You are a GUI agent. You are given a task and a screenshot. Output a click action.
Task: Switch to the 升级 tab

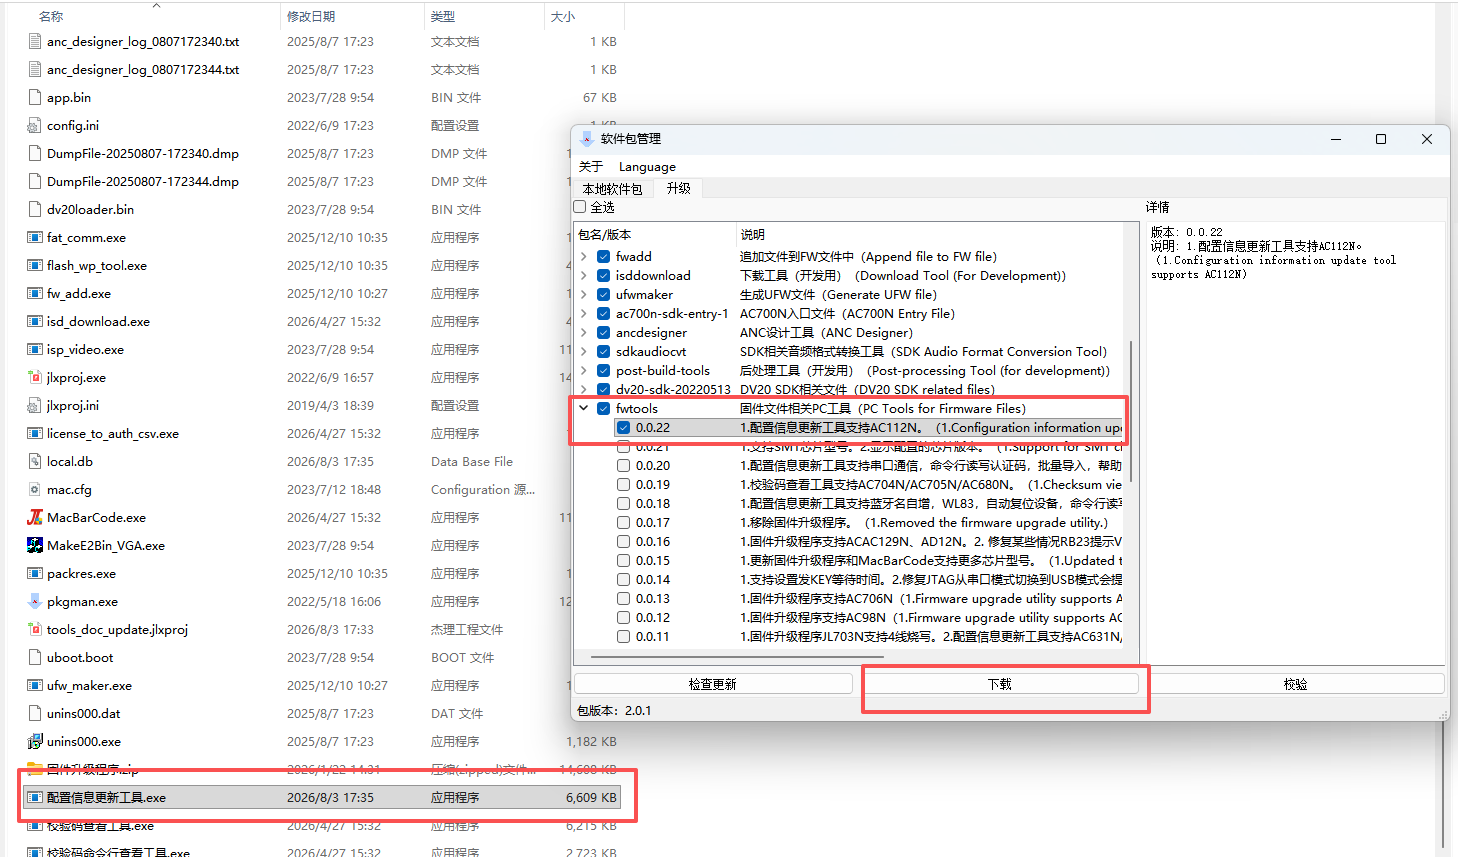[679, 188]
